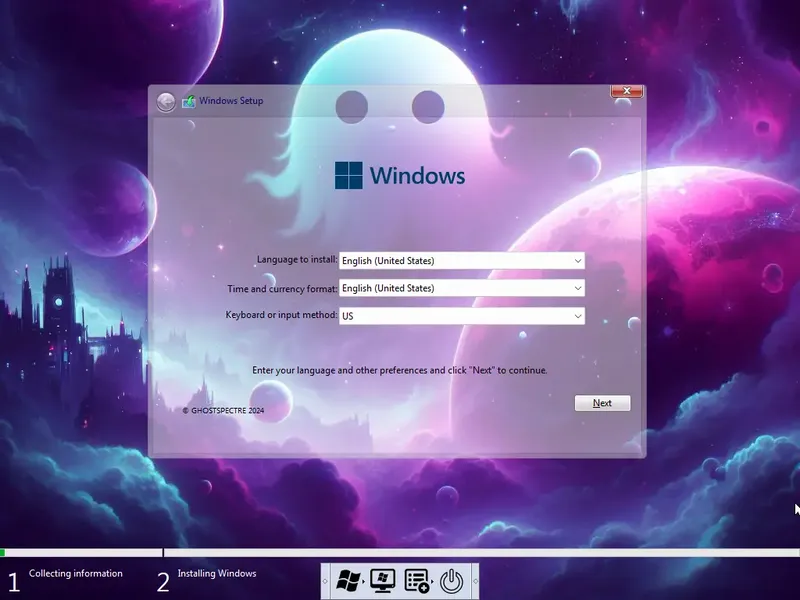The height and width of the screenshot is (600, 800).
Task: Open the Language to install dropdown
Action: 578,260
